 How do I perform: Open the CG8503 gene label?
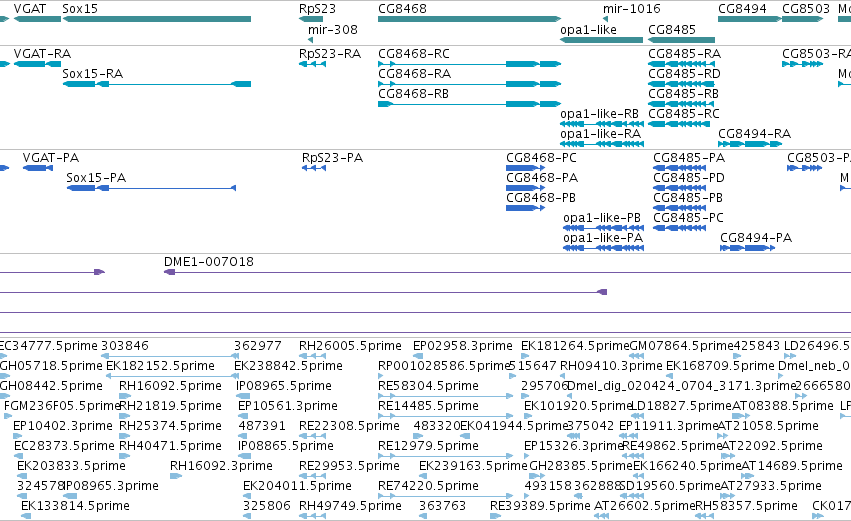click(x=806, y=9)
